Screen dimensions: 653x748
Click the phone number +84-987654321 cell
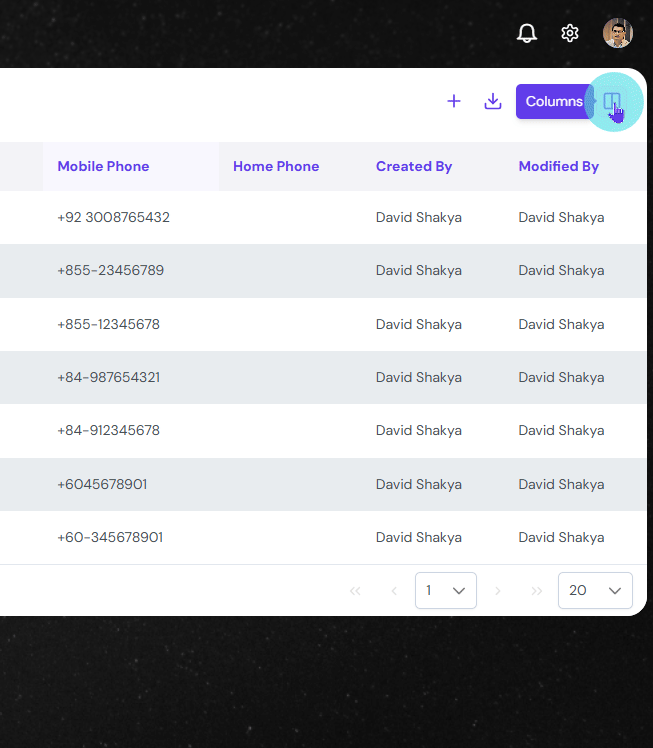click(108, 377)
